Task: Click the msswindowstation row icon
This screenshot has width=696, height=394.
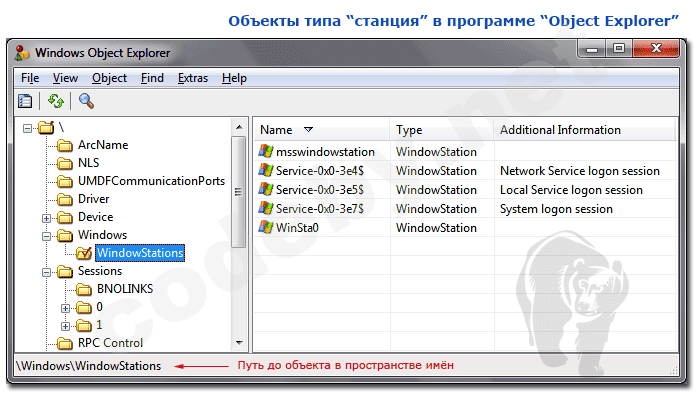Action: [265, 151]
